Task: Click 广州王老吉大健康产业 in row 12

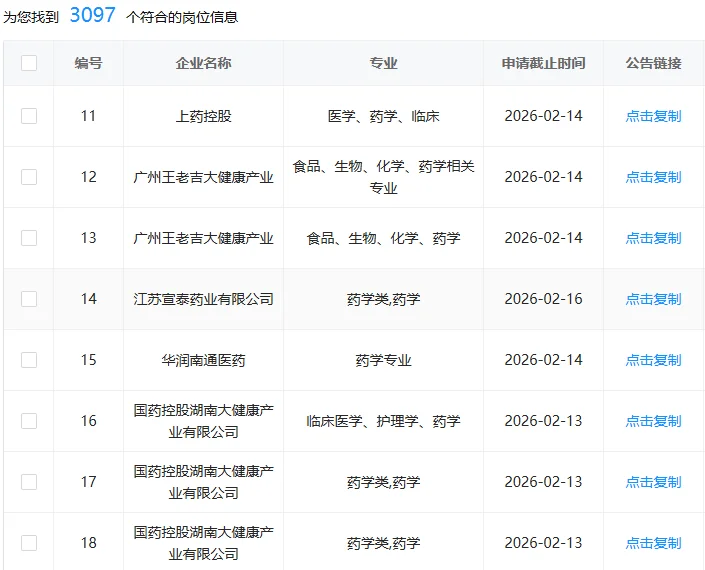Action: (x=203, y=177)
